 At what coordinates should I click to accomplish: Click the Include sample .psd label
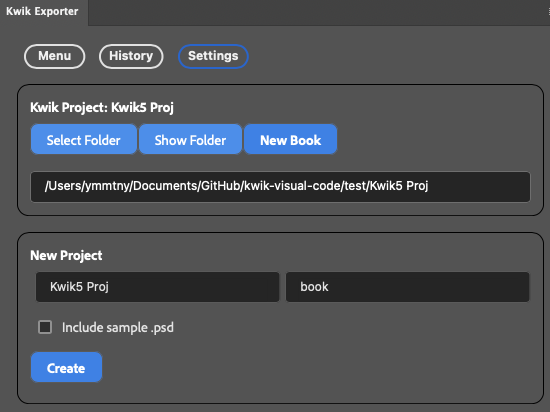[x=118, y=327]
